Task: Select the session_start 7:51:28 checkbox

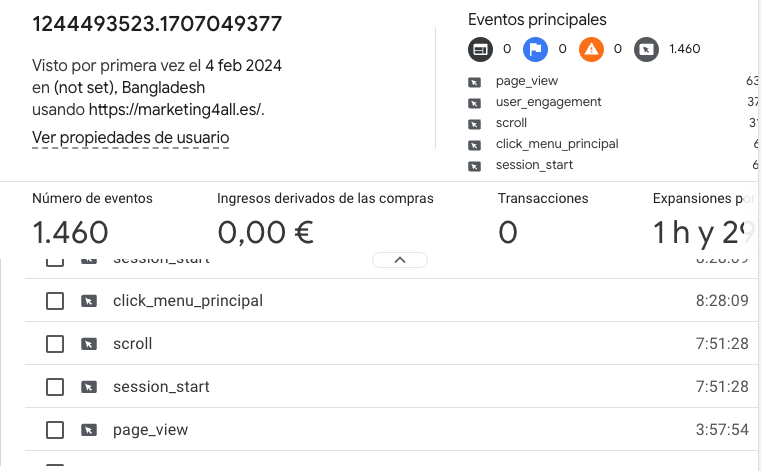Action: [55, 387]
